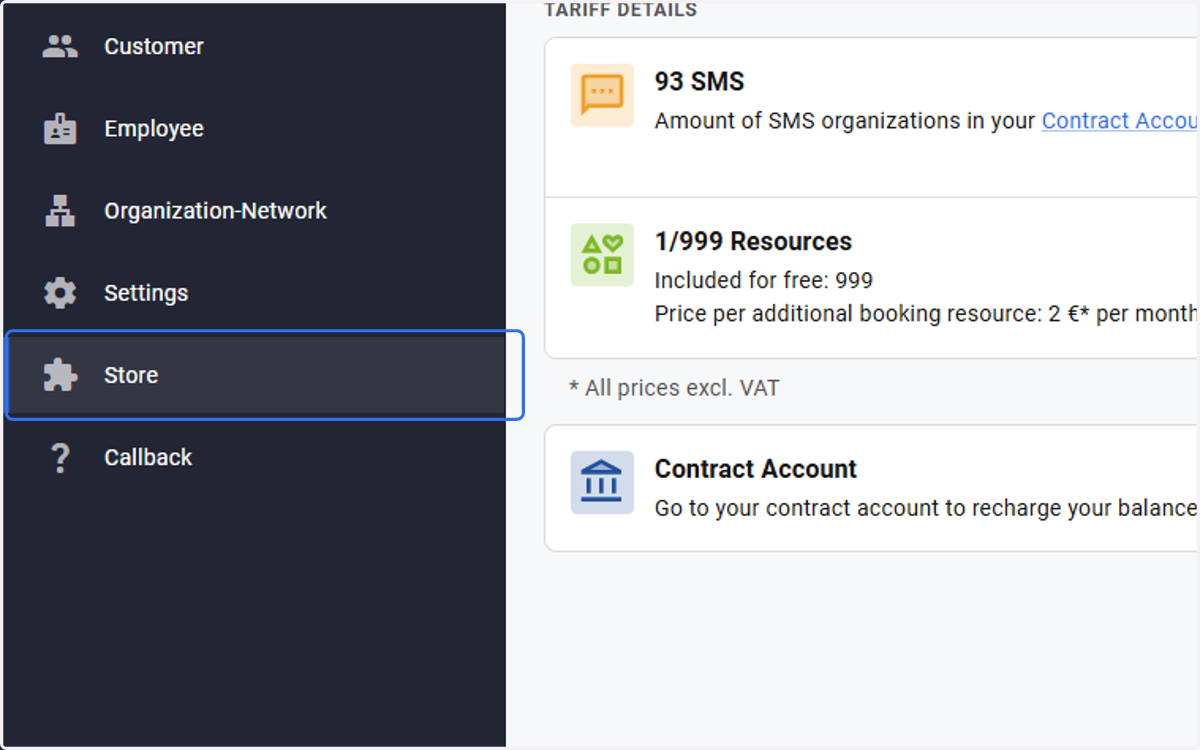The width and height of the screenshot is (1200, 750).
Task: Go to Organization-Network section
Action: [255, 211]
